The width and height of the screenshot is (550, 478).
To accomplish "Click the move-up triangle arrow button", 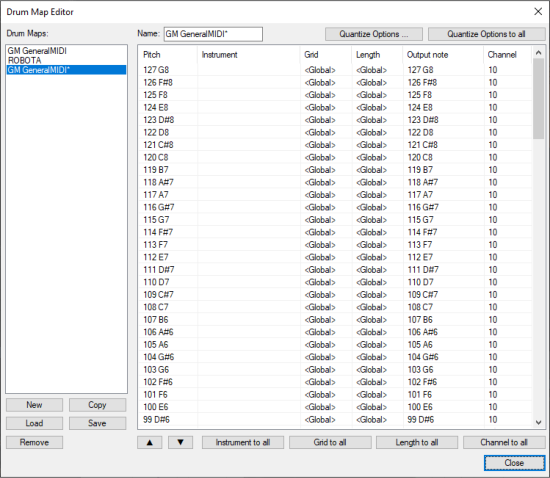I will point(149,442).
